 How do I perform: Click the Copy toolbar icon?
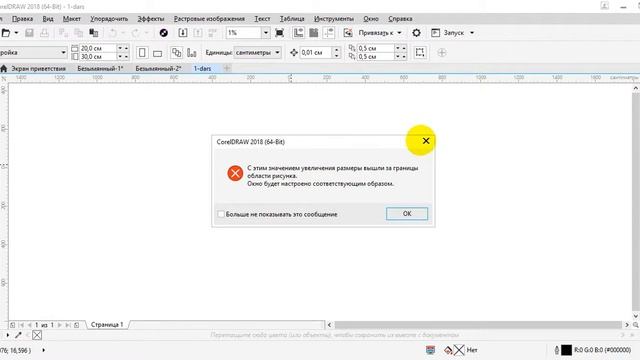tap(78, 33)
